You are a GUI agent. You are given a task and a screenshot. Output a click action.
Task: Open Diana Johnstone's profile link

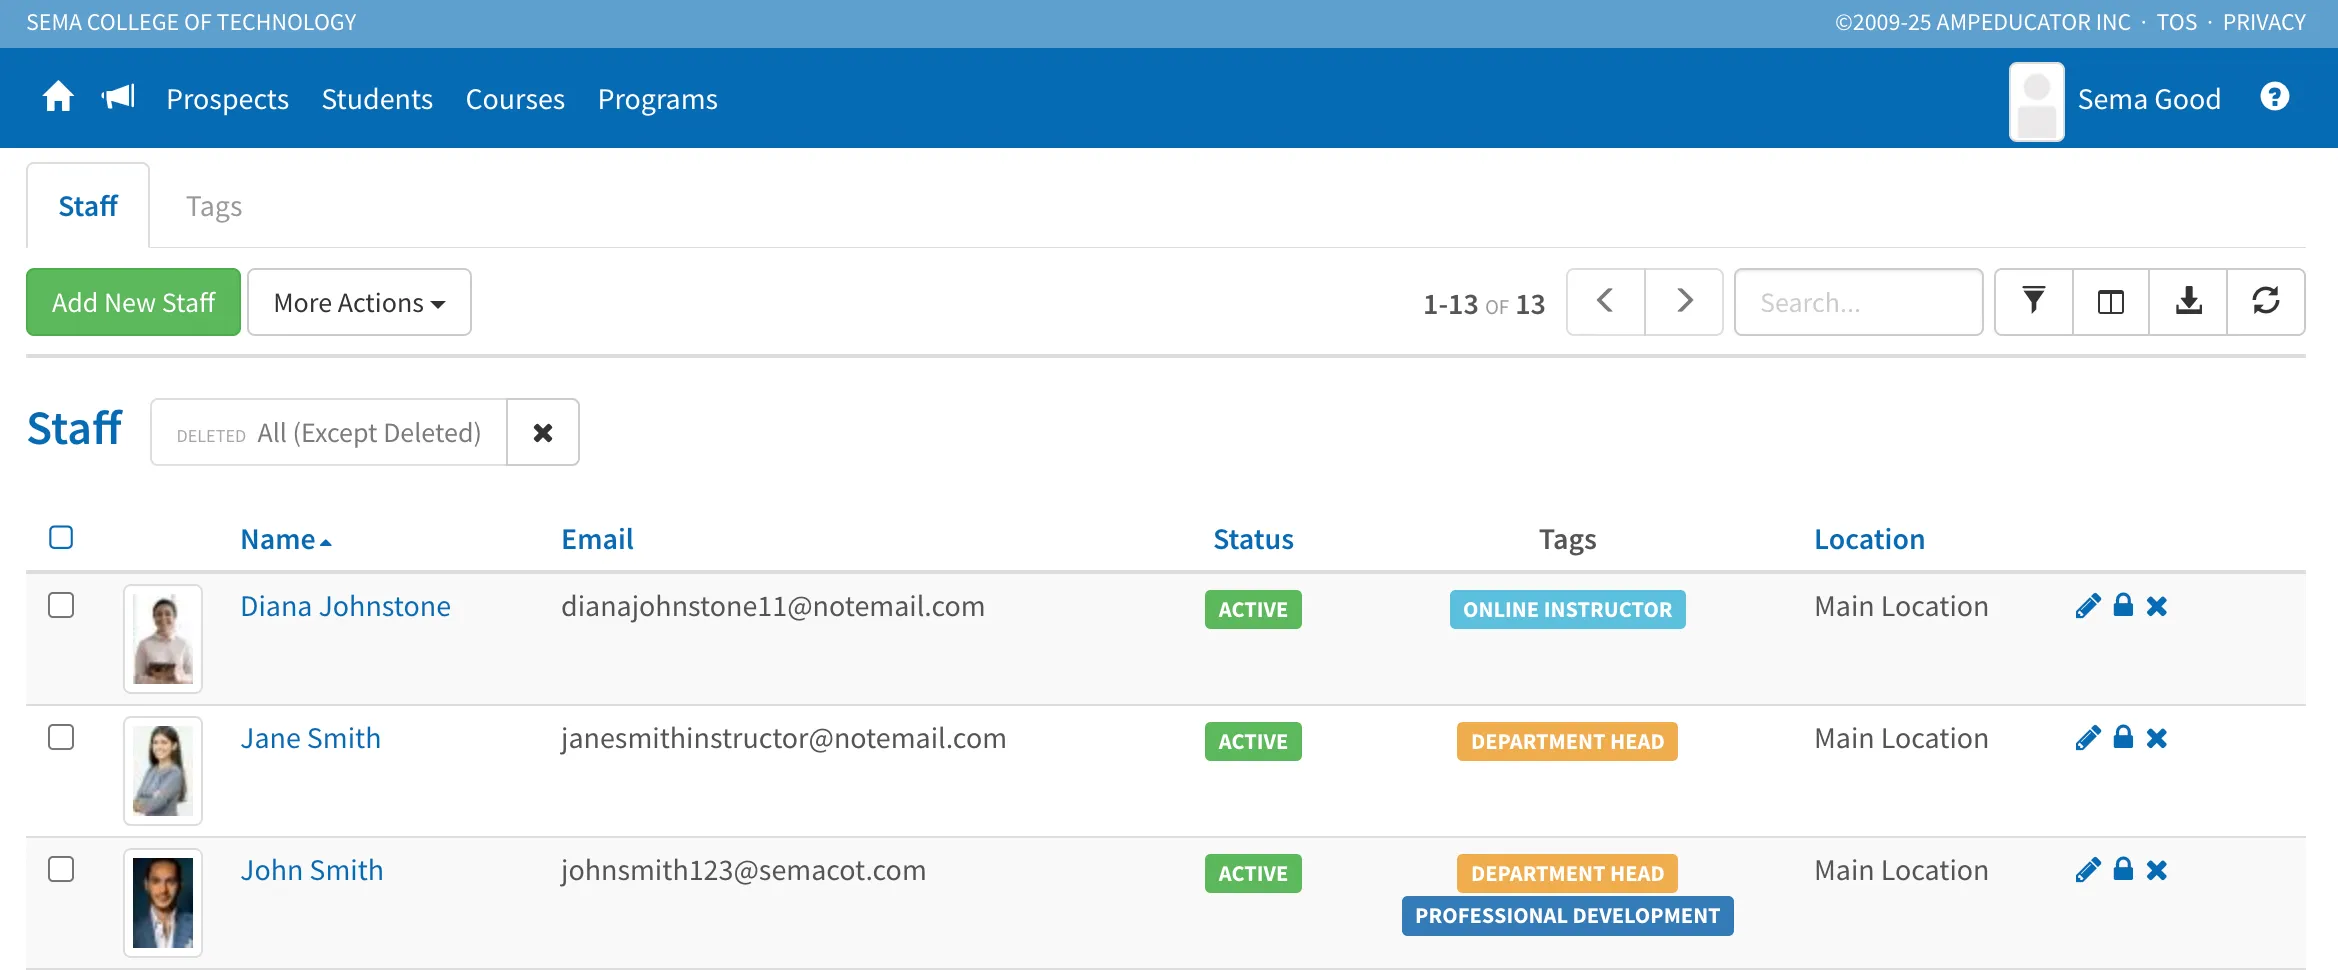[x=345, y=606]
